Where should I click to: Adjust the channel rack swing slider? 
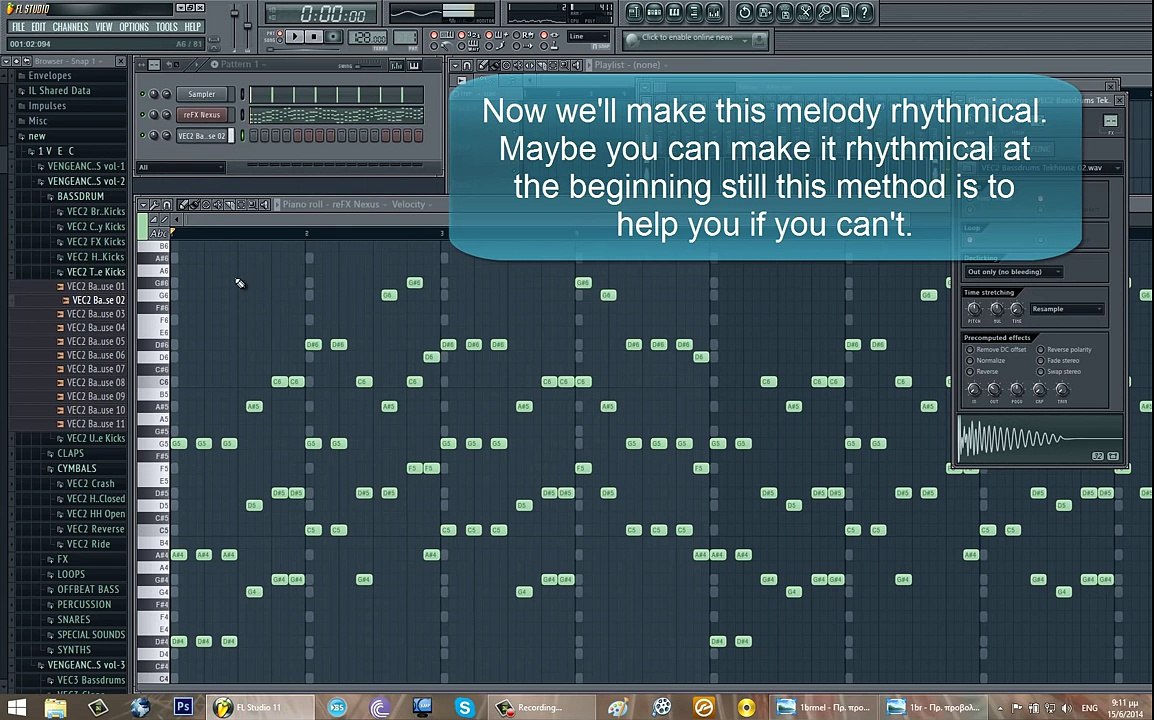point(369,66)
